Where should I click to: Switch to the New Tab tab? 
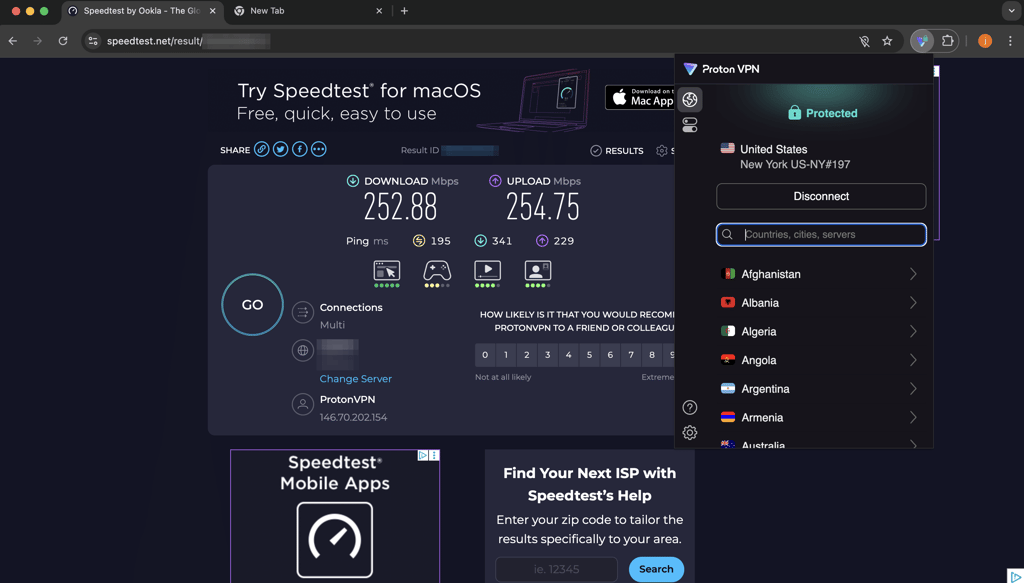[x=307, y=11]
